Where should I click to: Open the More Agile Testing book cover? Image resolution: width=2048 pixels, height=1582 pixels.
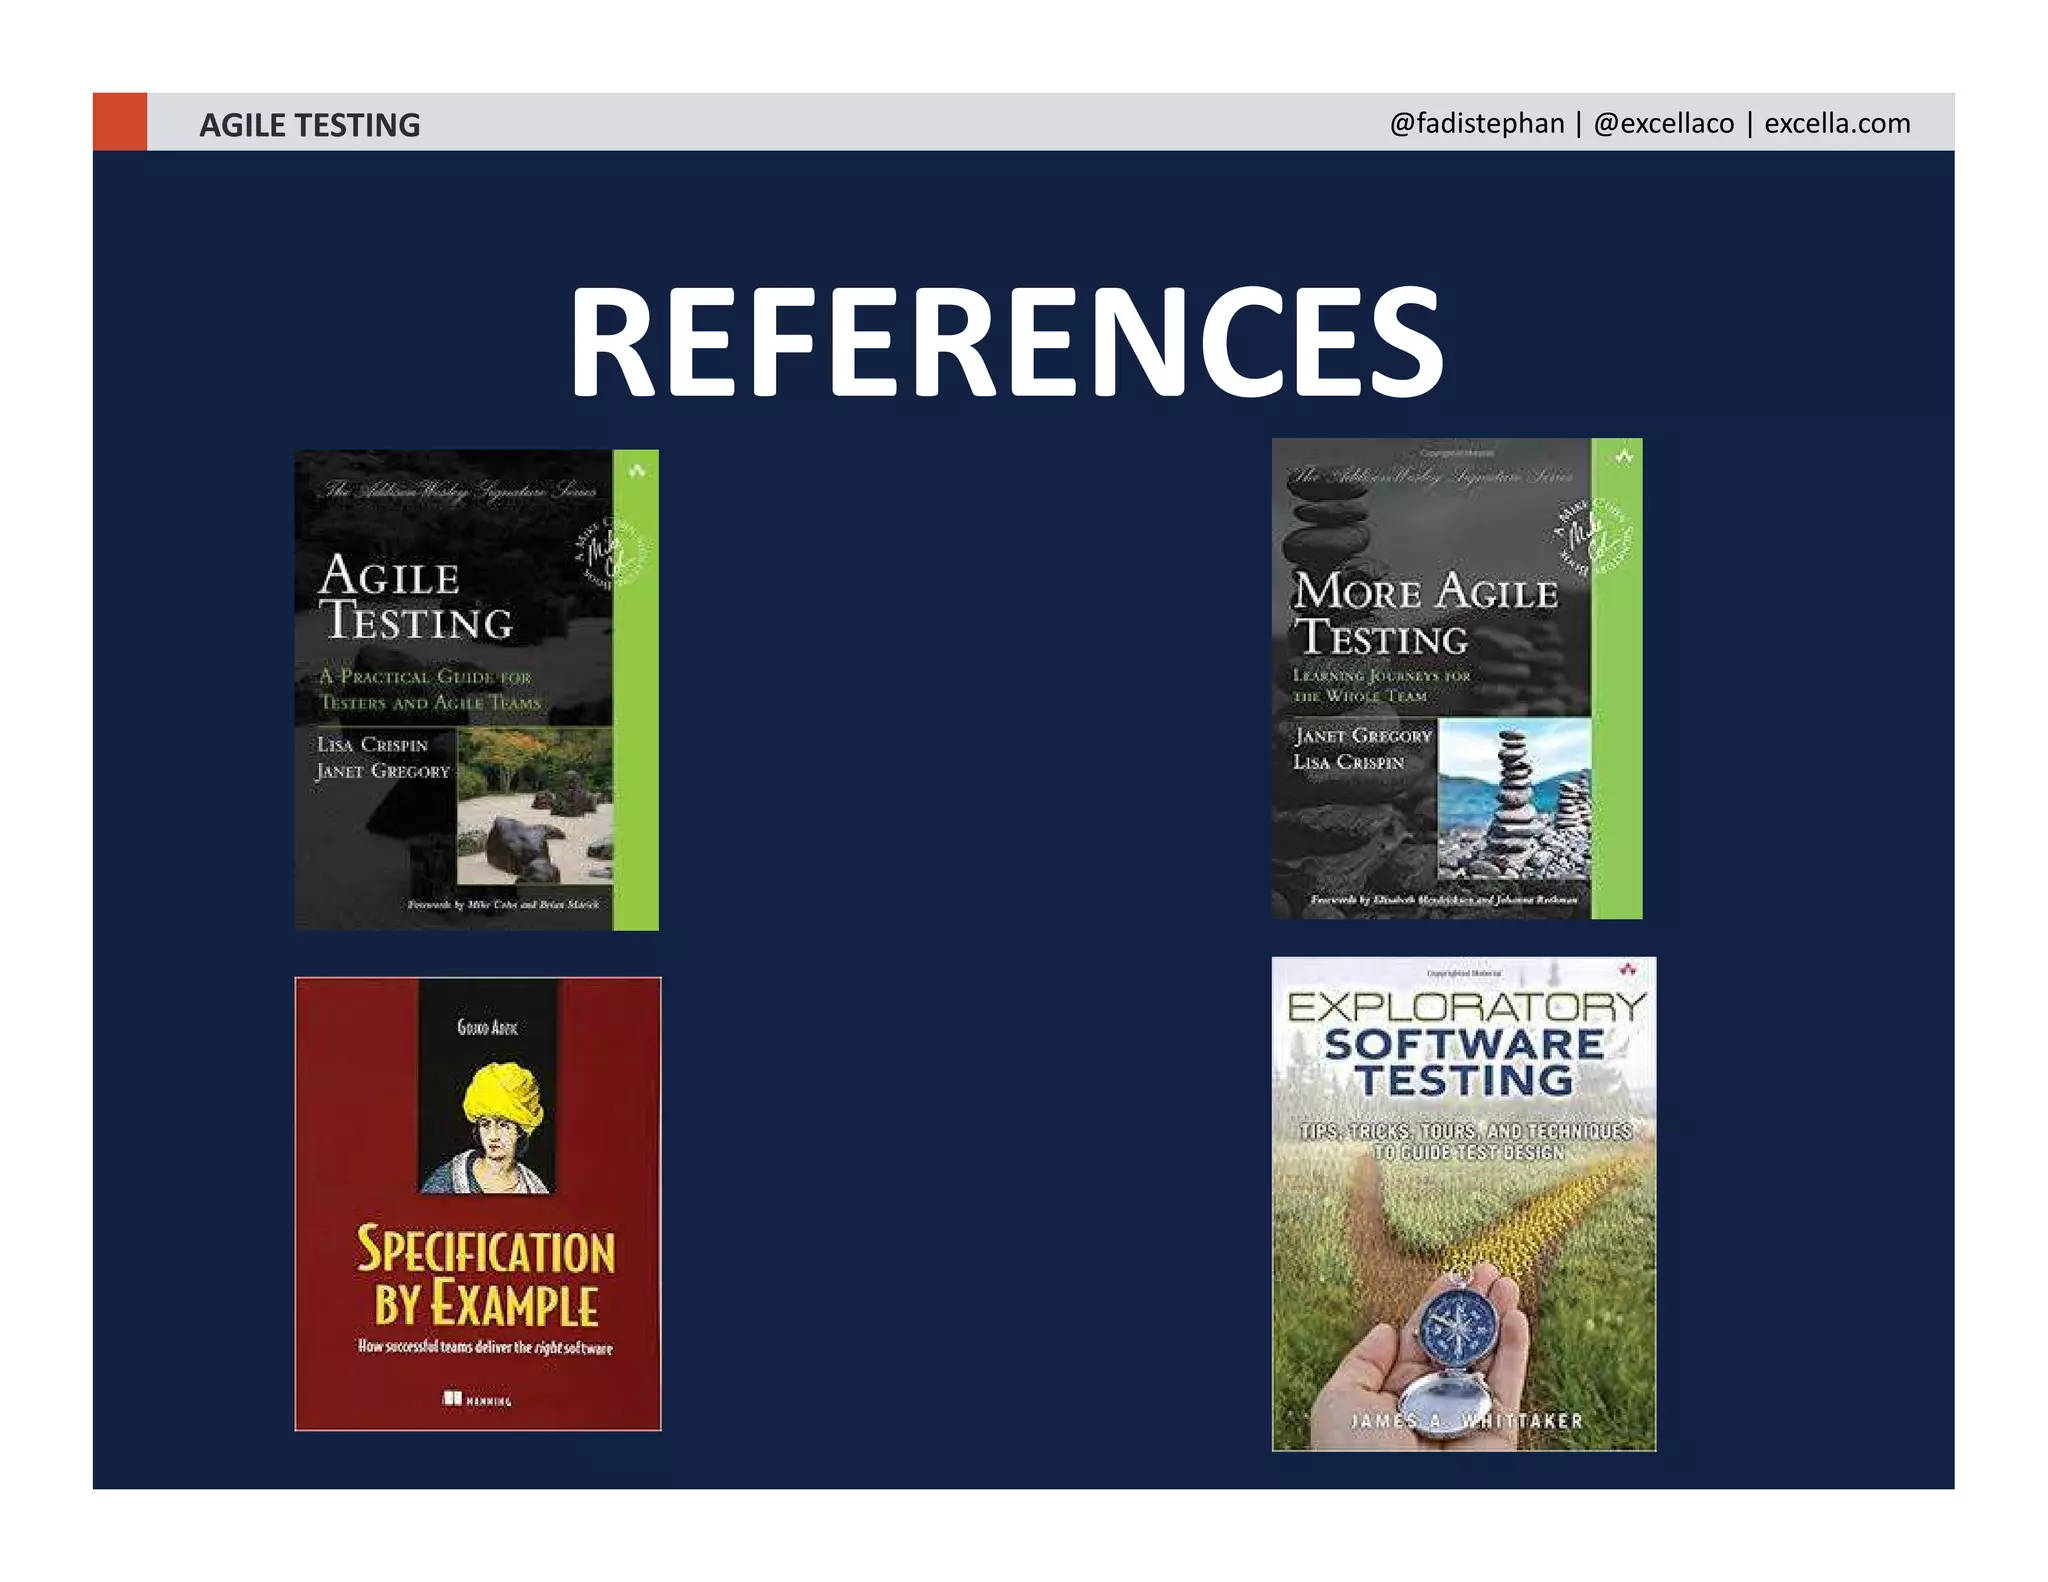(1457, 678)
